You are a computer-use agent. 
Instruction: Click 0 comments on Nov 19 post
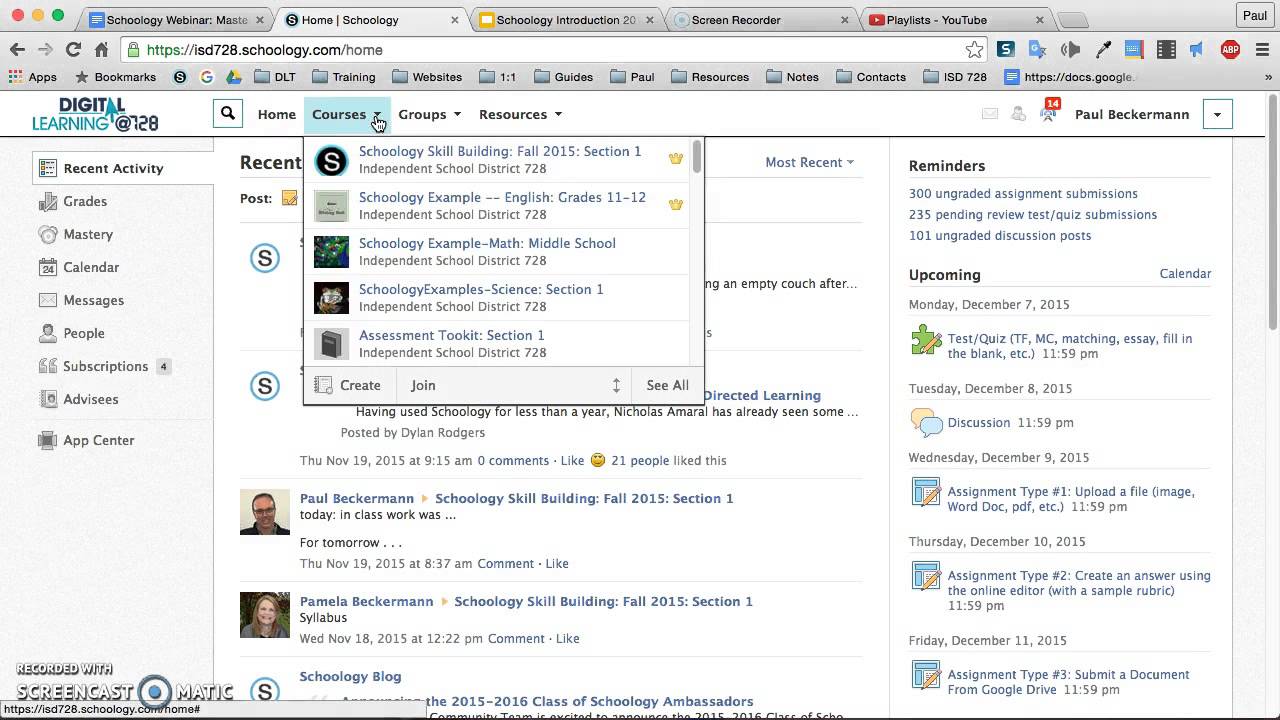[513, 461]
